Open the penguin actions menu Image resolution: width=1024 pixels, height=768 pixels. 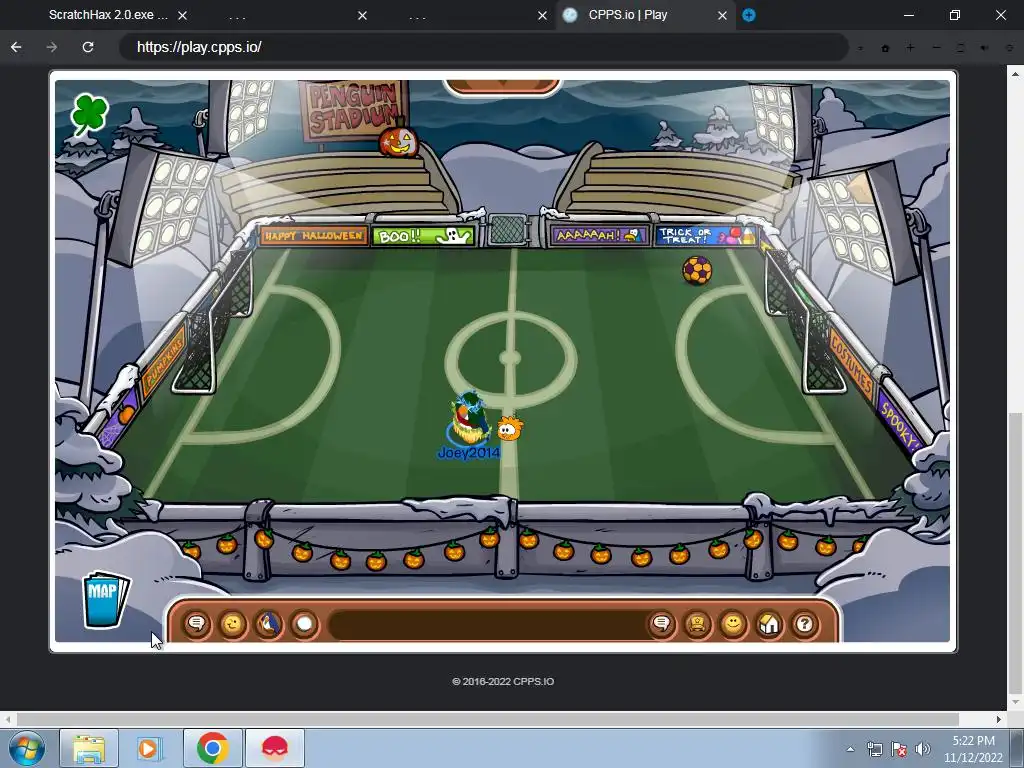pos(268,624)
